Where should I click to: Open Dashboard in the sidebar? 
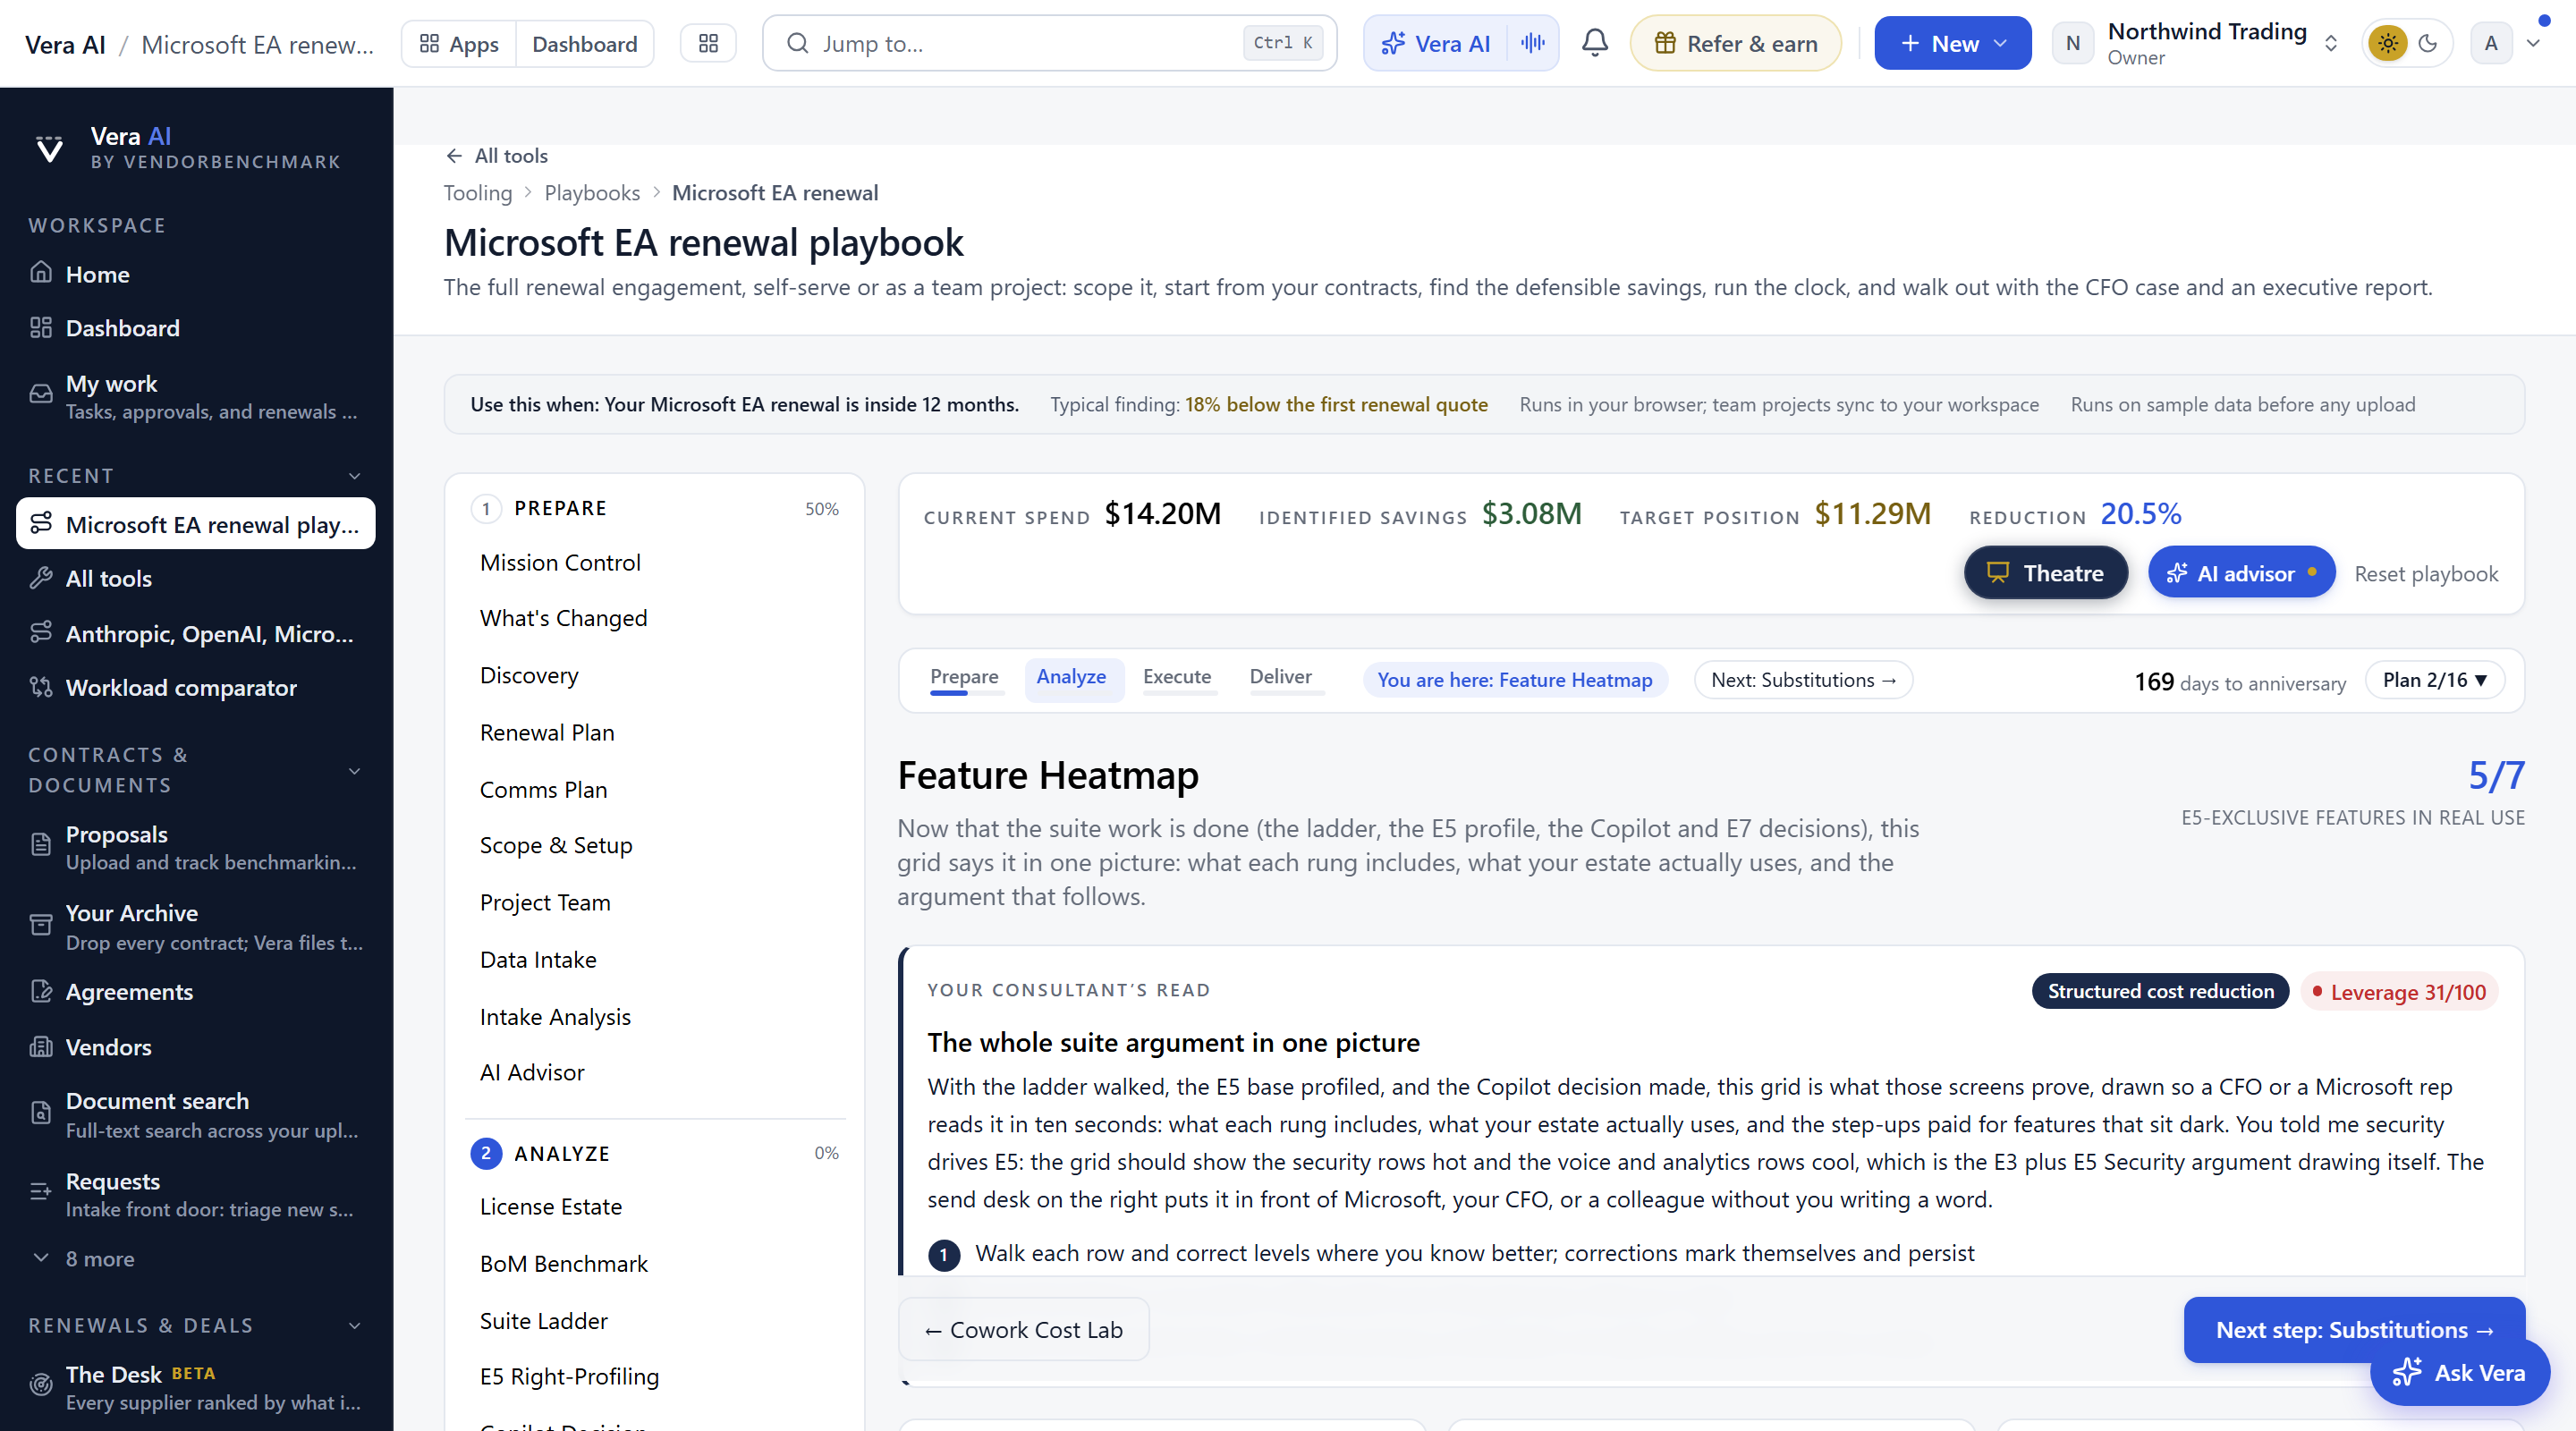[196, 328]
